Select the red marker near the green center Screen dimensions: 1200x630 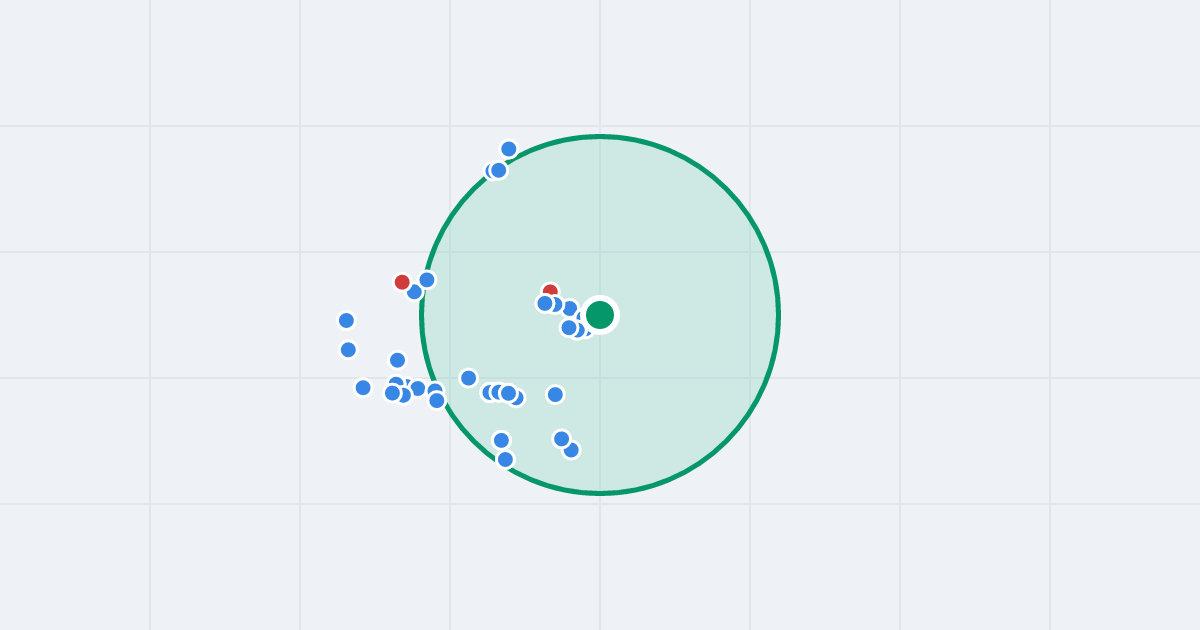point(550,291)
